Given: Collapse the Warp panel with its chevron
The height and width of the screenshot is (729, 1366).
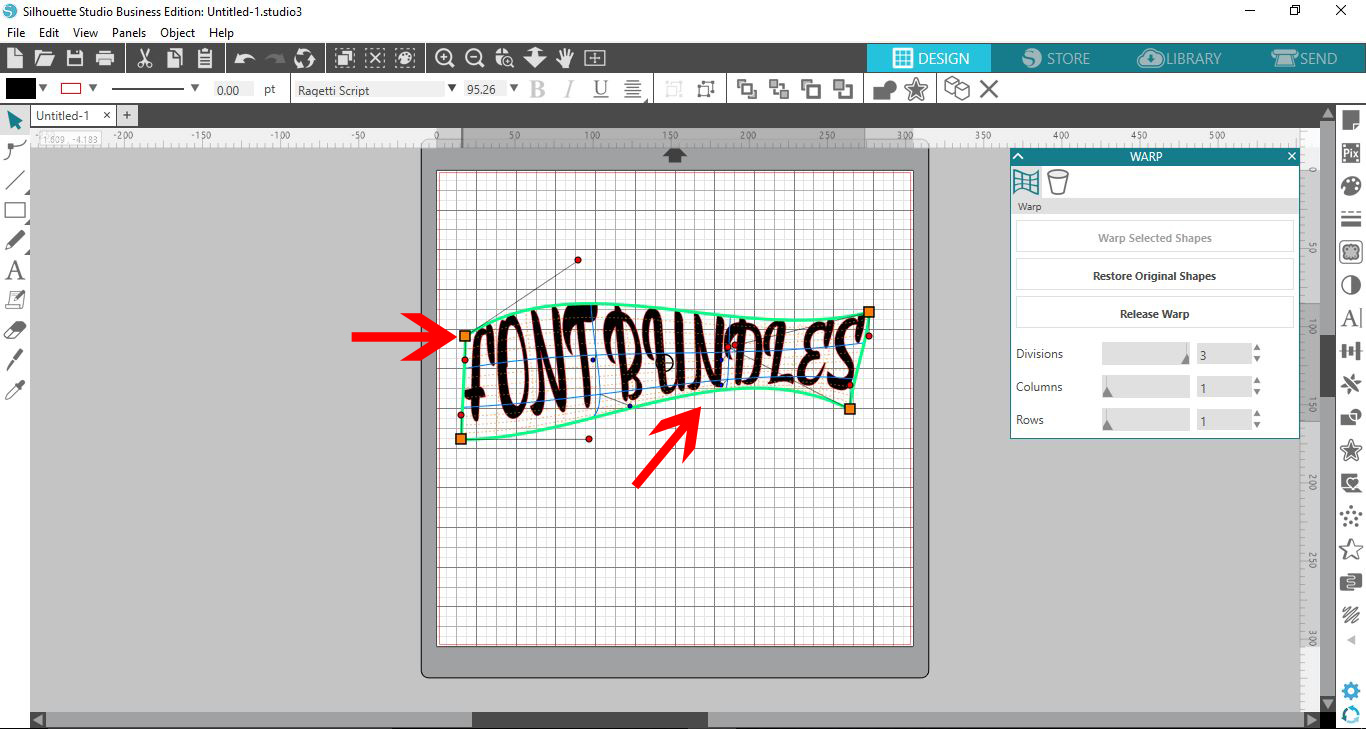Looking at the screenshot, I should pyautogui.click(x=1018, y=156).
